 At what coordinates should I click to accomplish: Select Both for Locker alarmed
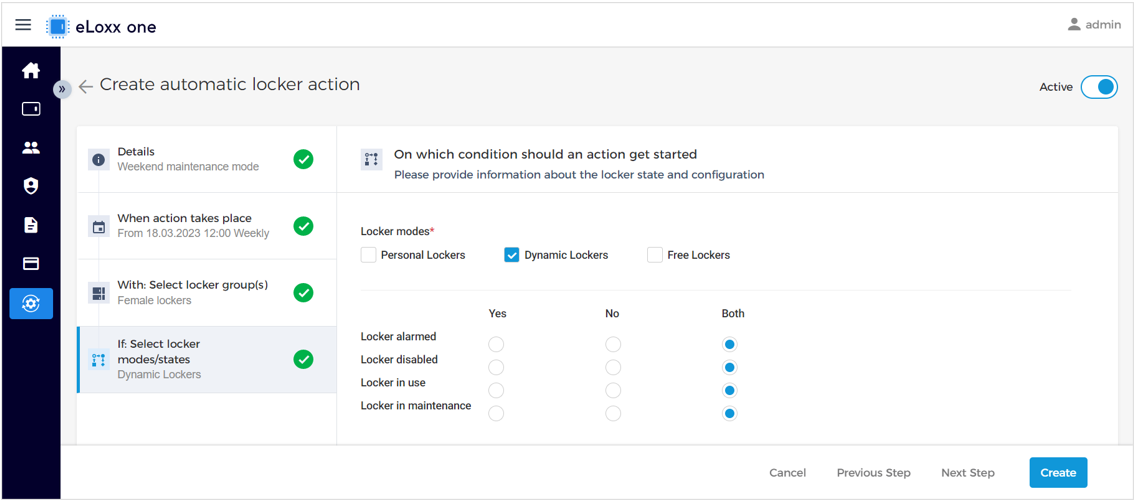click(730, 344)
